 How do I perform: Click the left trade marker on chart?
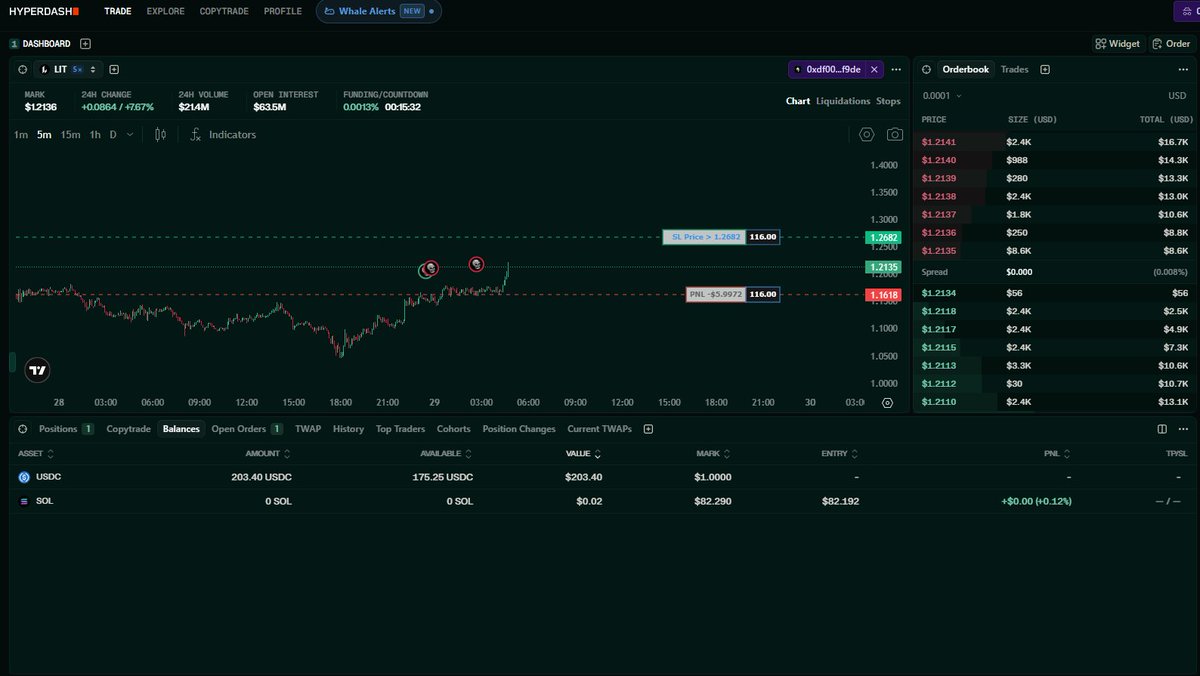[x=429, y=268]
